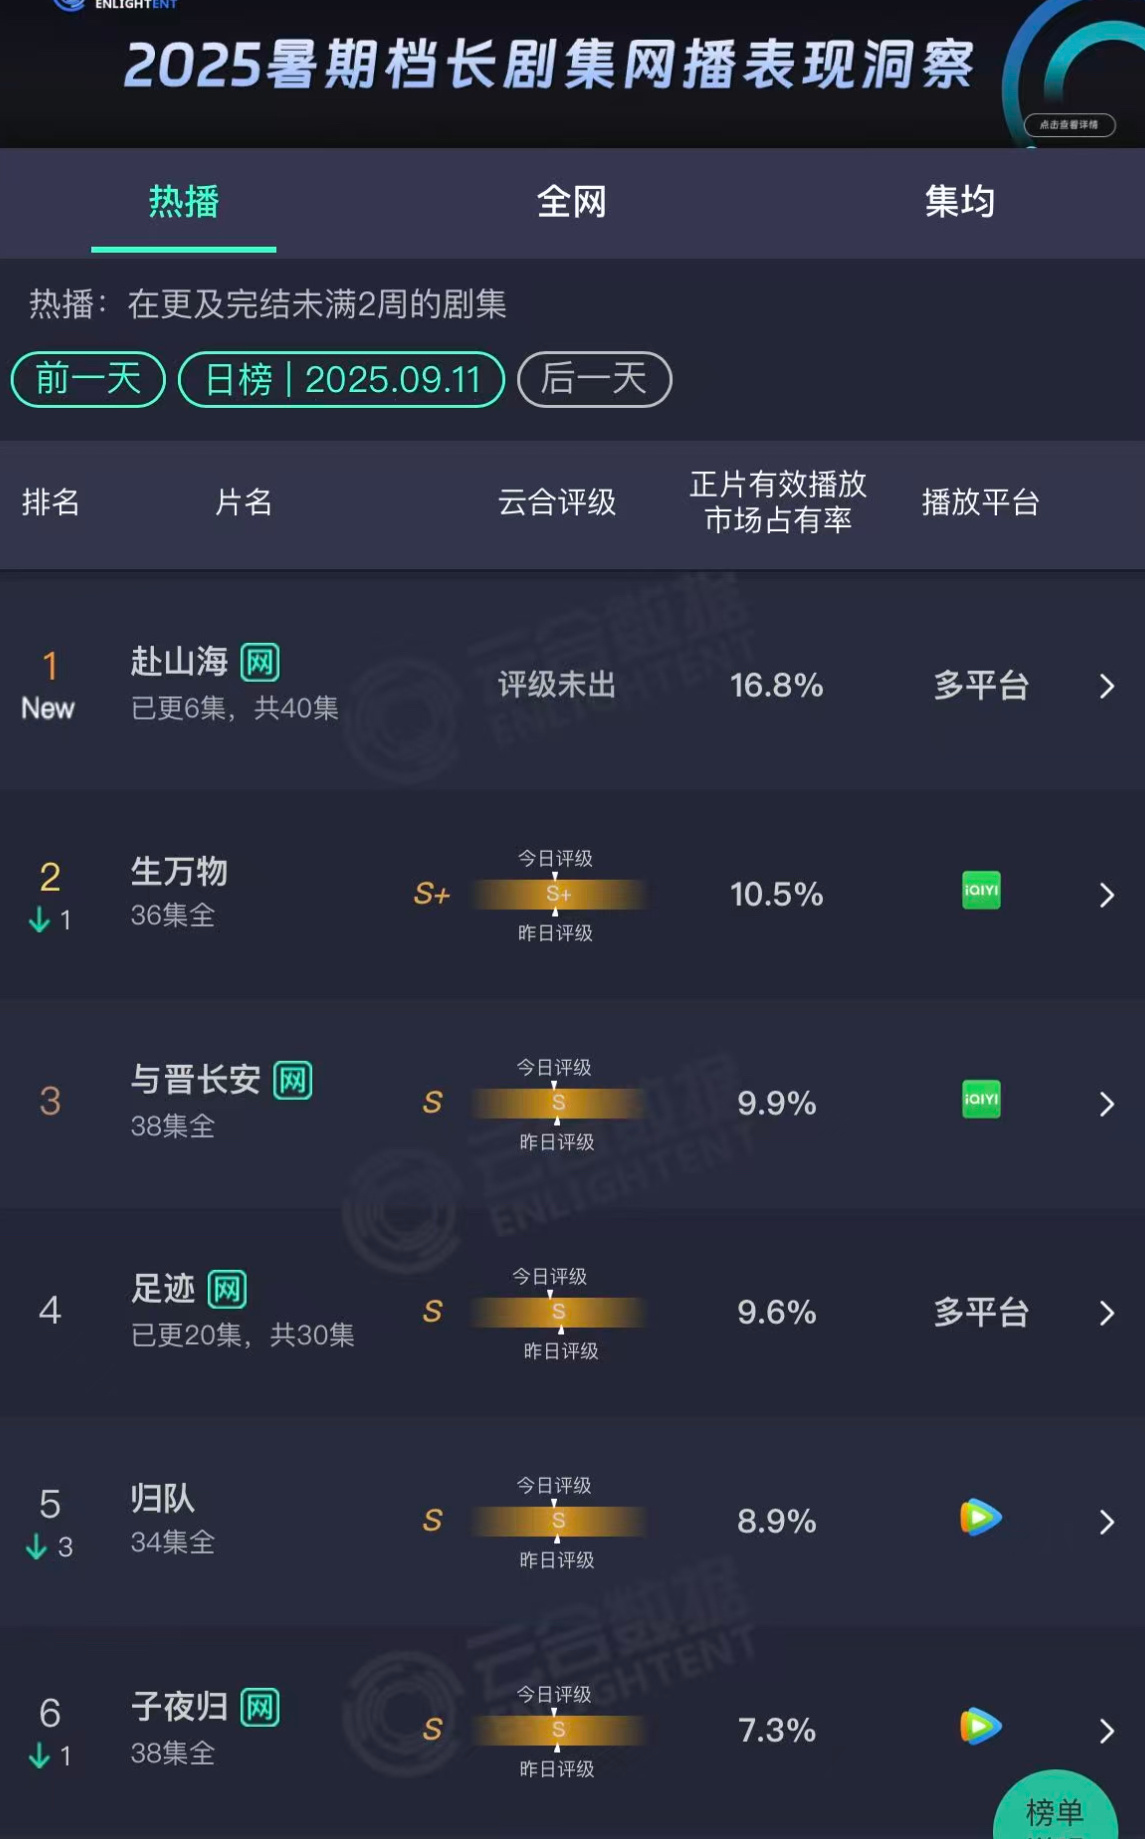Tap the 网 badge next to 子夜归
This screenshot has height=1839, width=1145.
[260, 1707]
